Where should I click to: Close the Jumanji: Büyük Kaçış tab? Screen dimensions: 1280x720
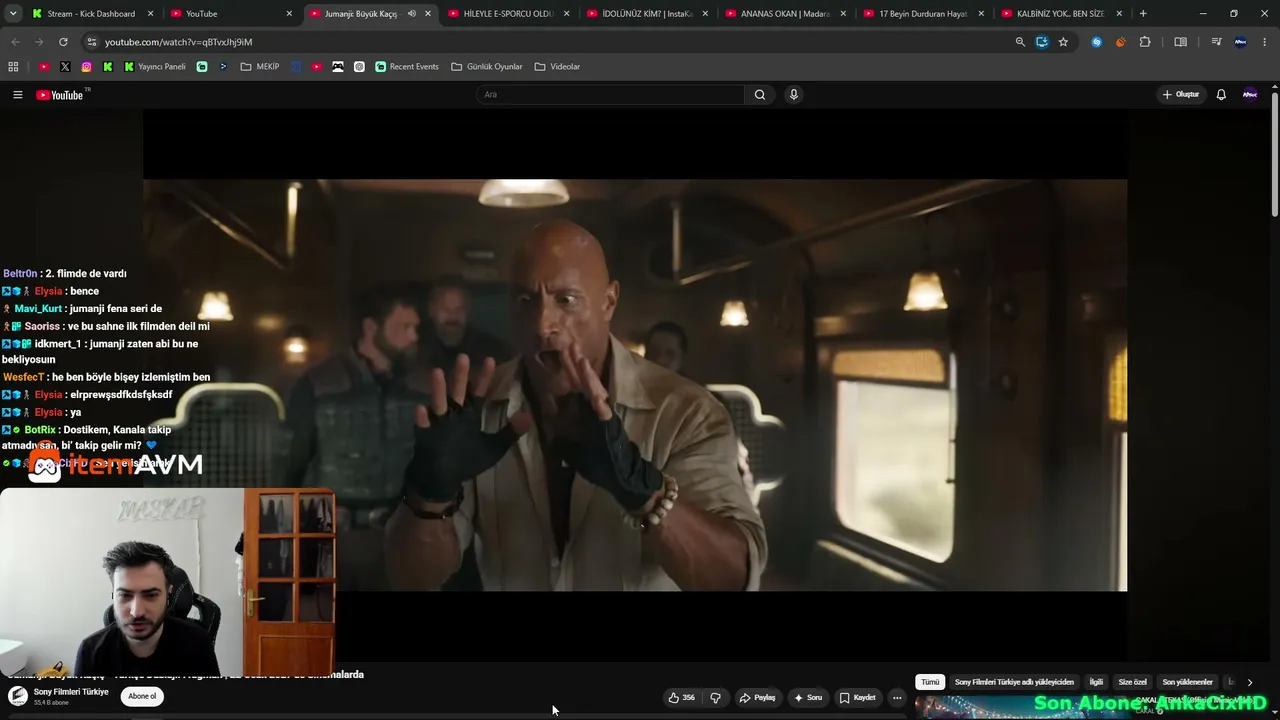[428, 14]
